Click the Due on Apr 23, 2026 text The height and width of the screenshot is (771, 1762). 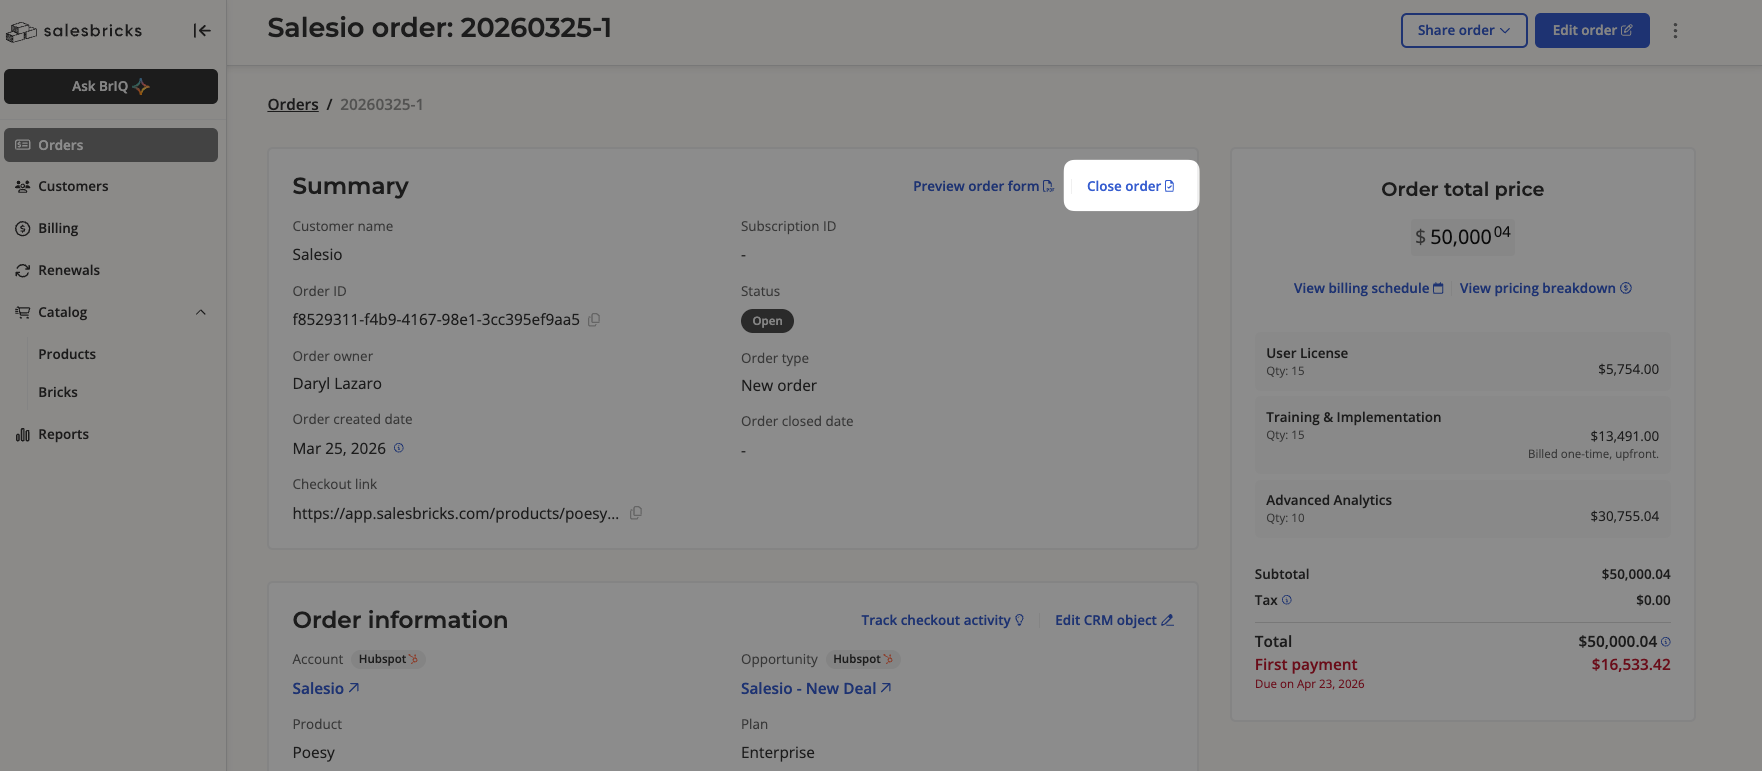tap(1310, 684)
